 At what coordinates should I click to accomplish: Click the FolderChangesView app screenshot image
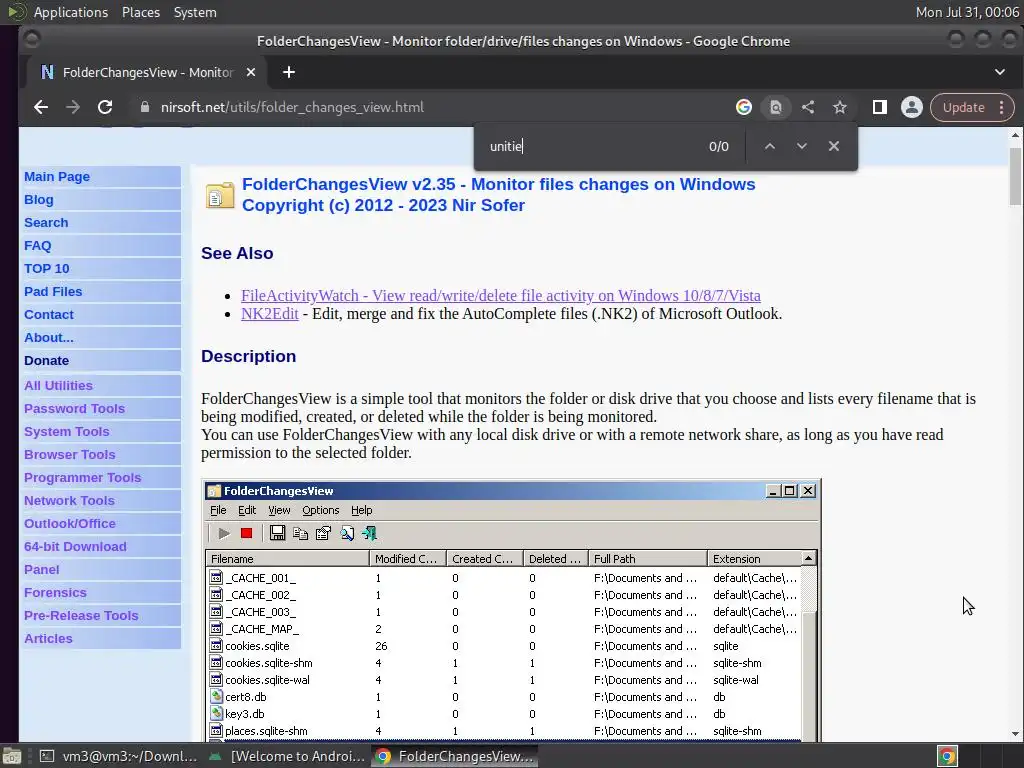coord(511,610)
